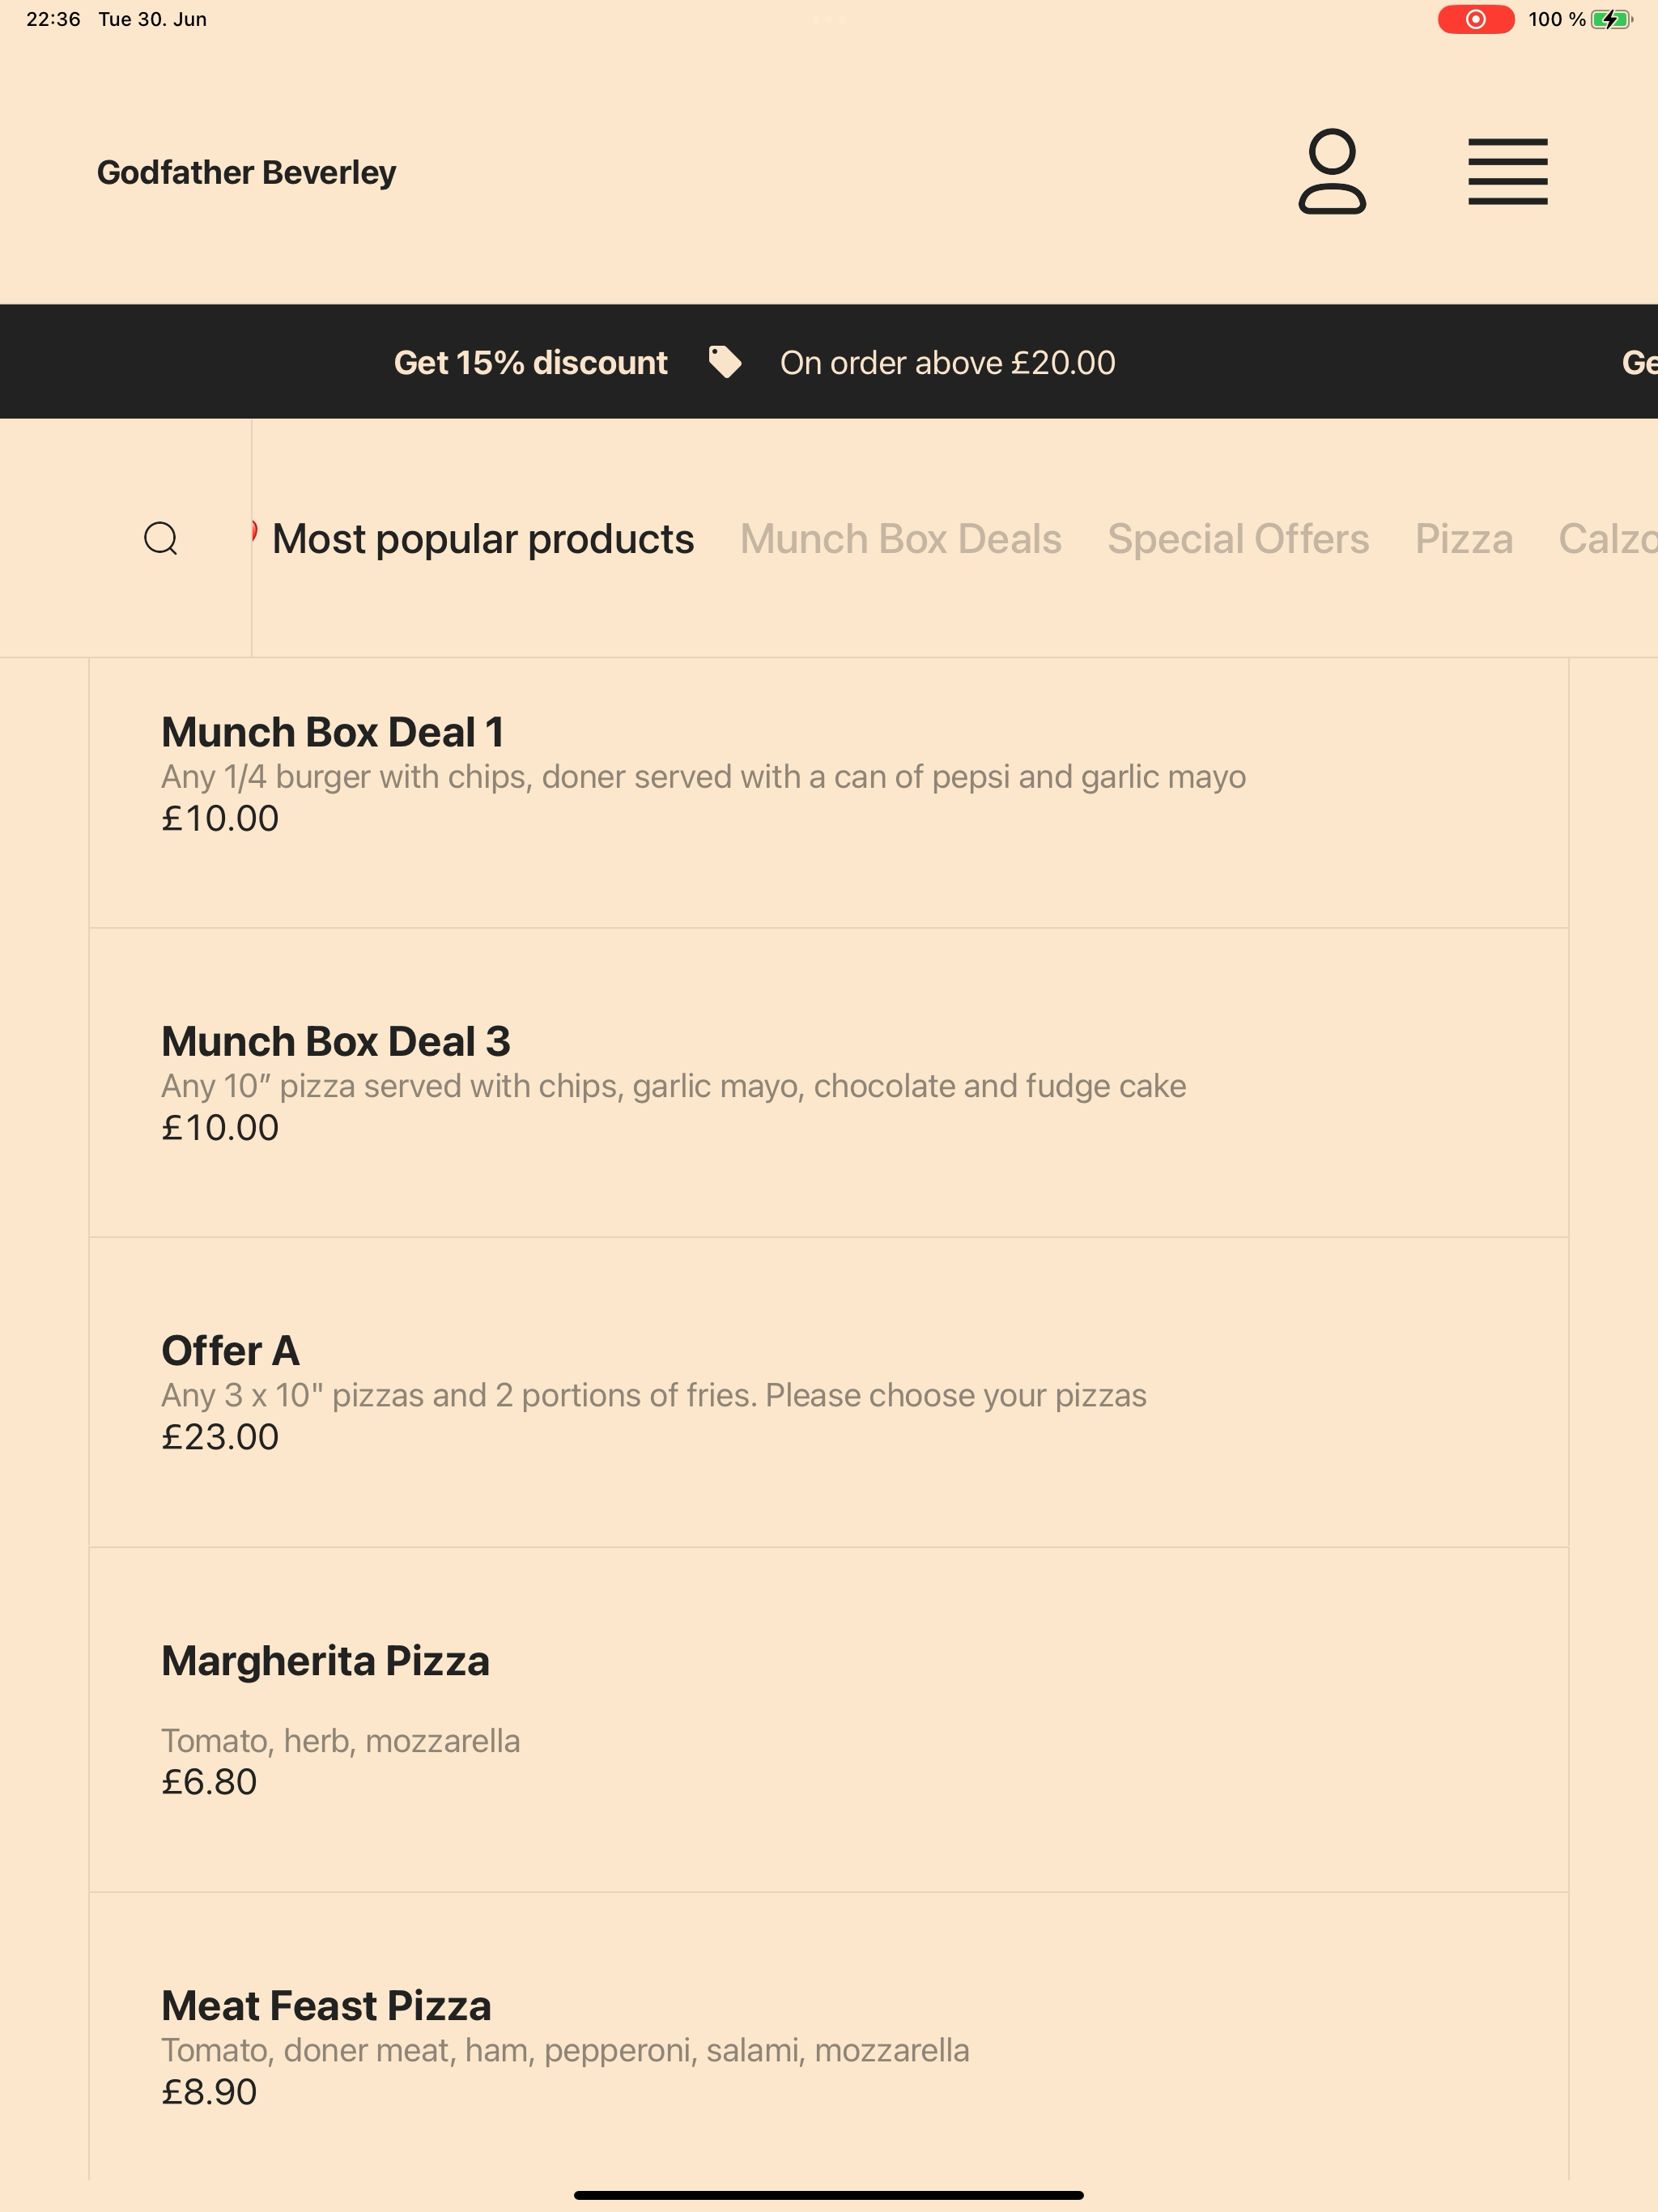Open the Offer A item

pos(829,1392)
